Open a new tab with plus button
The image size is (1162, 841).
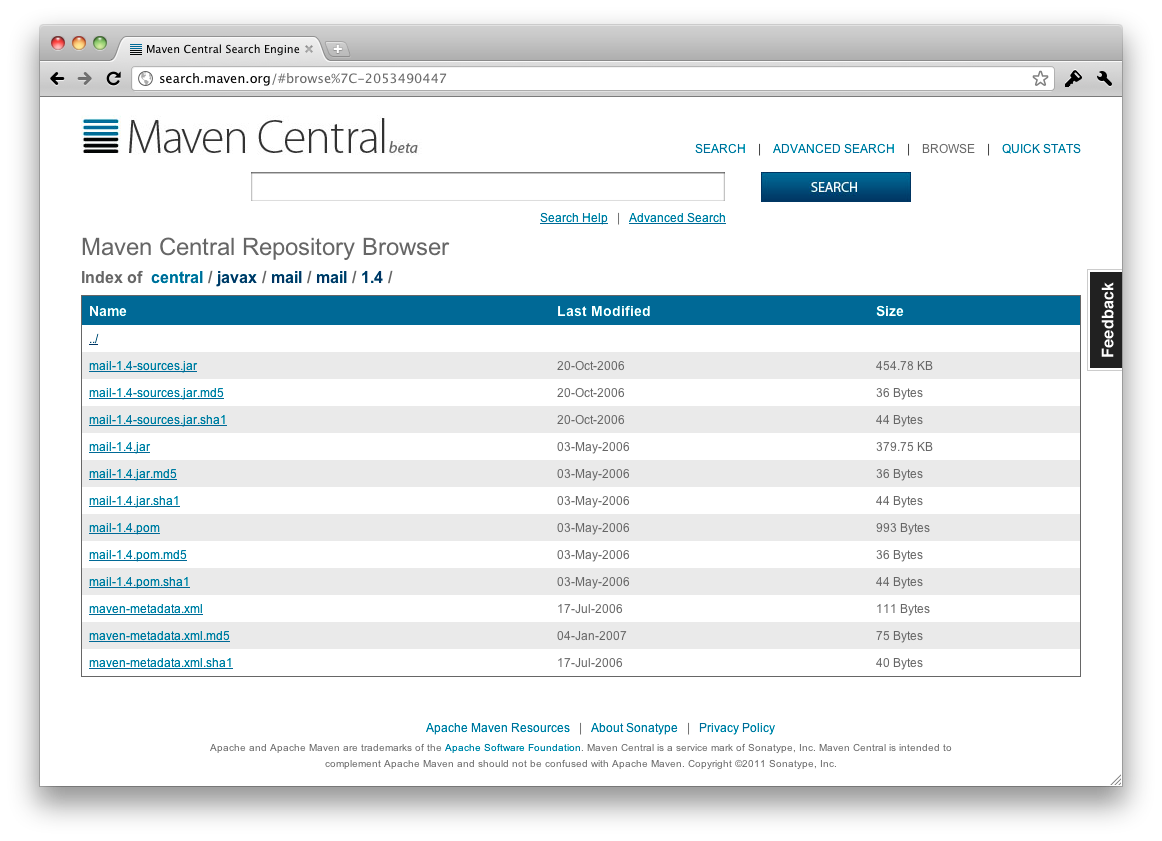click(337, 49)
